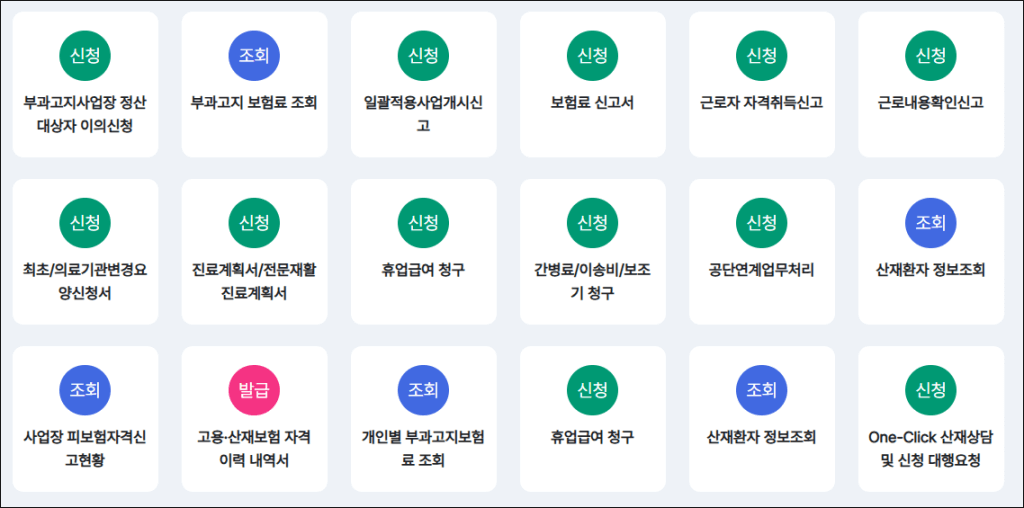Click the pink 발급 badge icon
Image resolution: width=1024 pixels, height=508 pixels.
254,390
